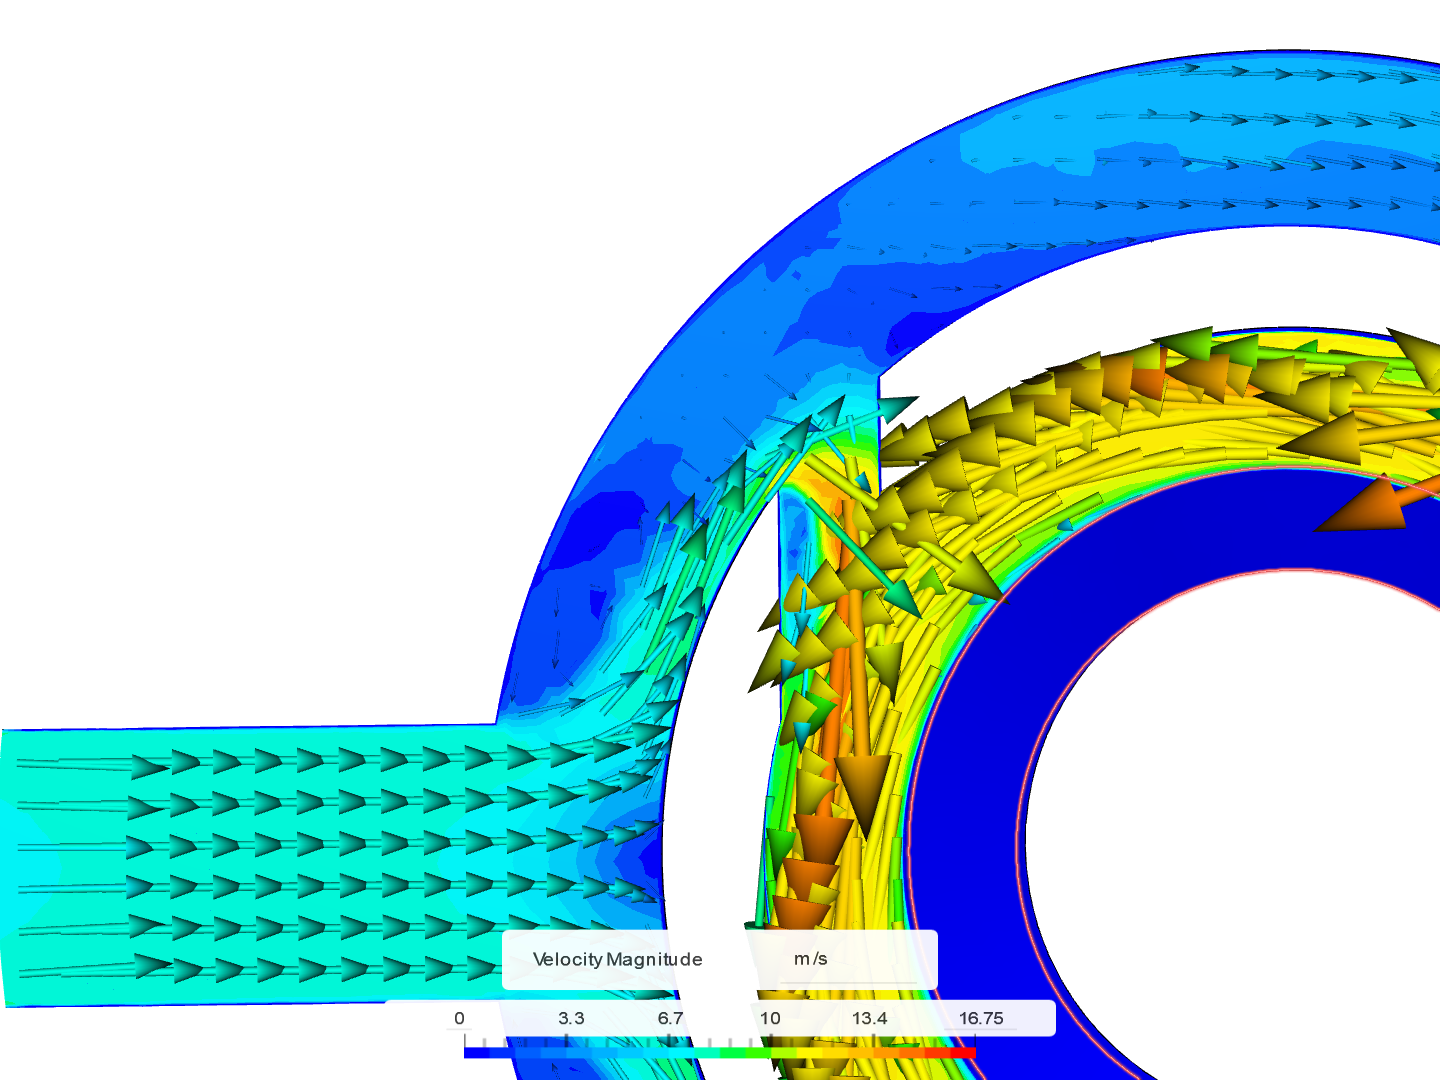This screenshot has width=1440, height=1080.
Task: Select the m/s unit label
Action: (x=811, y=959)
